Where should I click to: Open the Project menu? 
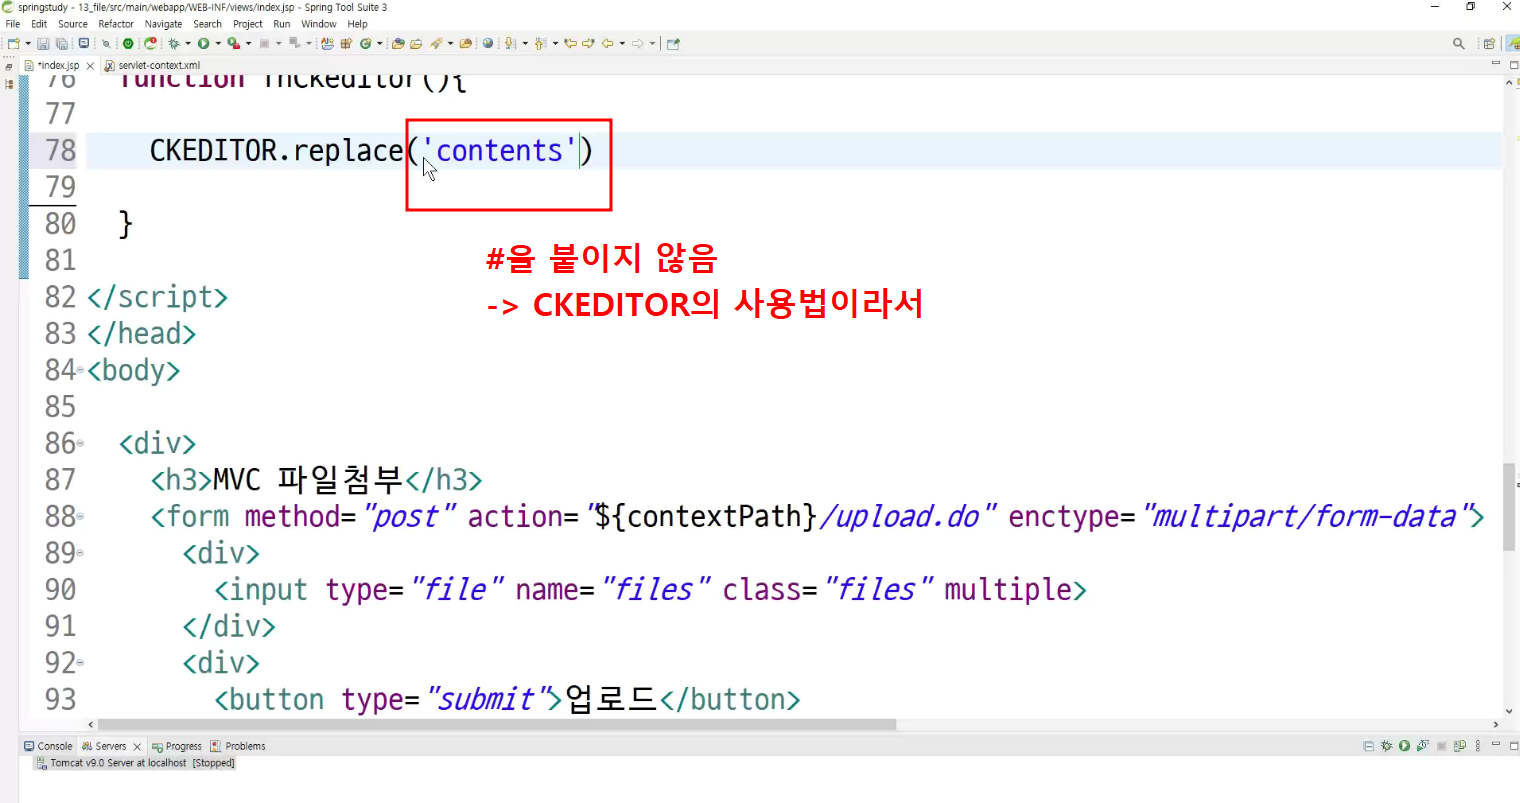click(x=247, y=24)
